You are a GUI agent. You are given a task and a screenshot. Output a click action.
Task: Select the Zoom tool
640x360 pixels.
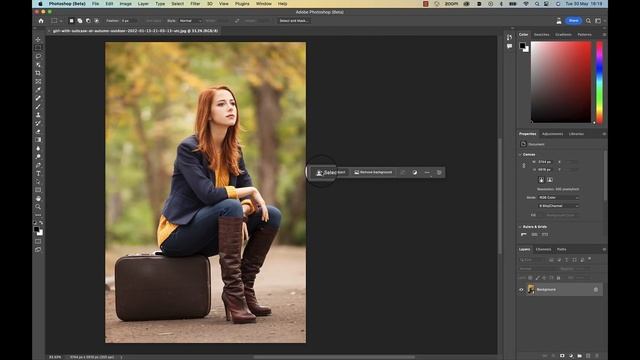pos(38,207)
